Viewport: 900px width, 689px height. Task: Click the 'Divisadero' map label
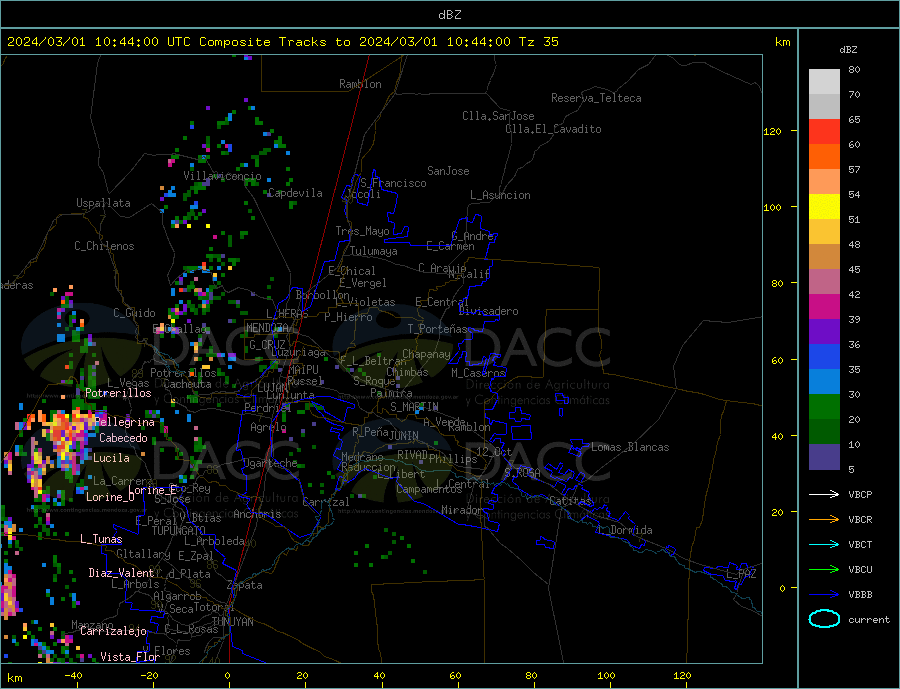click(488, 311)
